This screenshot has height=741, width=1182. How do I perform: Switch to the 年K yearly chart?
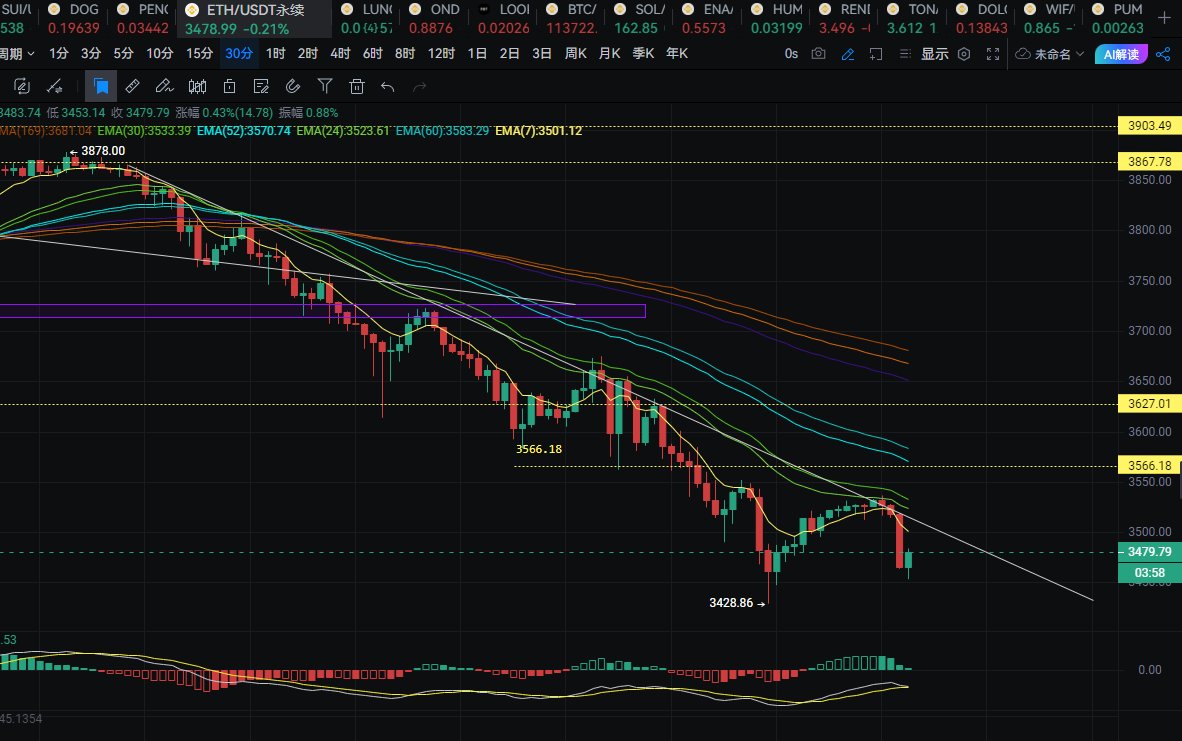677,54
